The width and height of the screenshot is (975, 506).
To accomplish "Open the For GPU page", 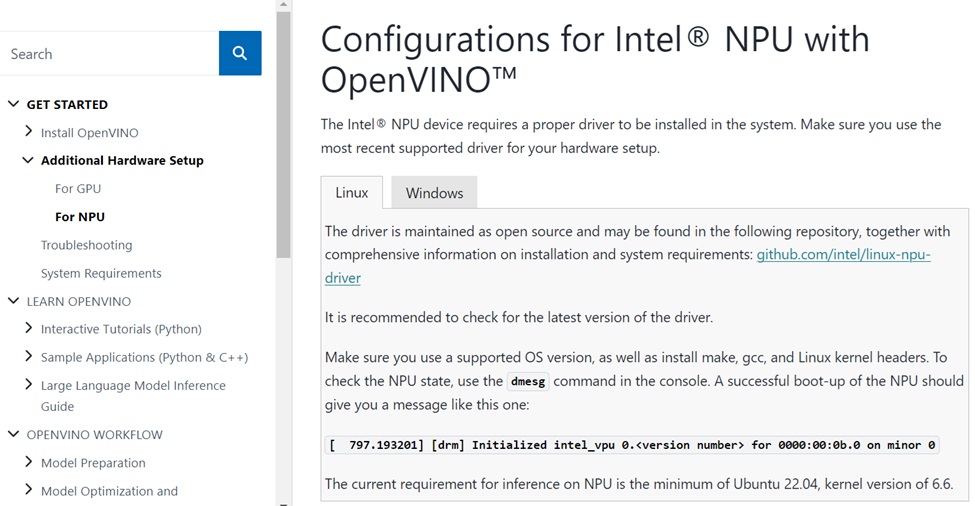I will tap(78, 188).
